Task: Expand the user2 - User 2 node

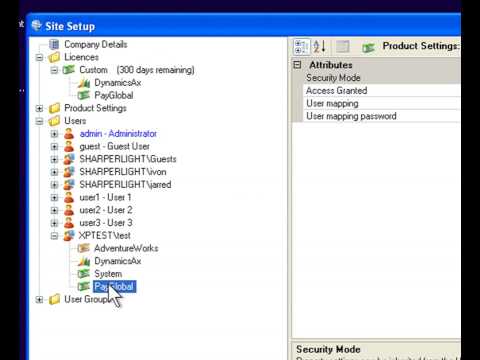Action: [x=54, y=210]
